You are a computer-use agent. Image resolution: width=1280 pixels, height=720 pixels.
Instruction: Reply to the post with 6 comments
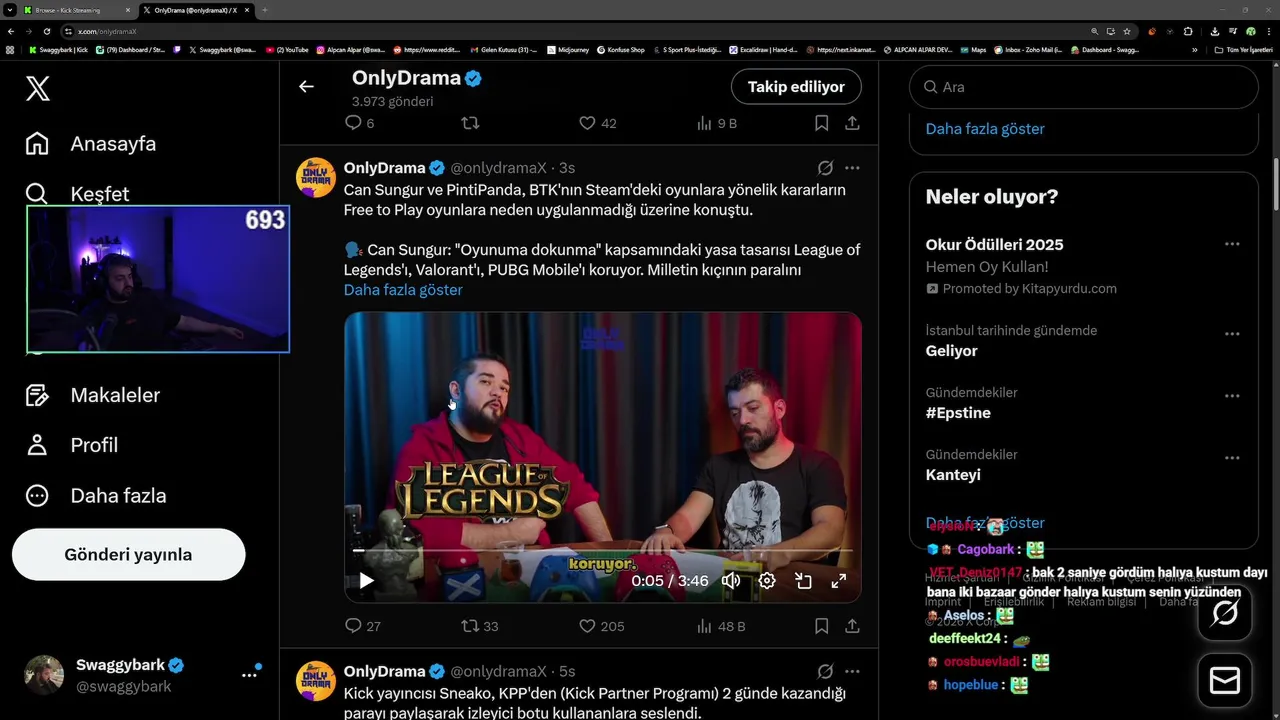(x=359, y=123)
